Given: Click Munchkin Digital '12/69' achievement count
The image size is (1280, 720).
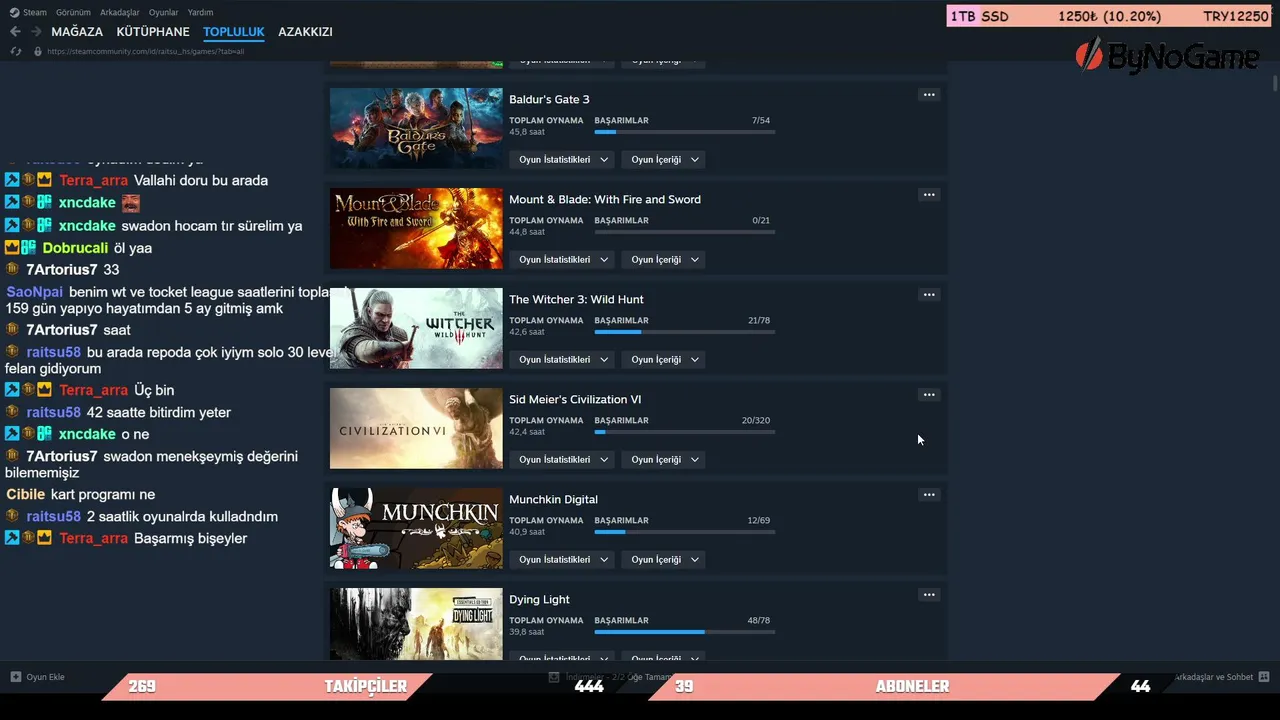Looking at the screenshot, I should click(x=759, y=521).
